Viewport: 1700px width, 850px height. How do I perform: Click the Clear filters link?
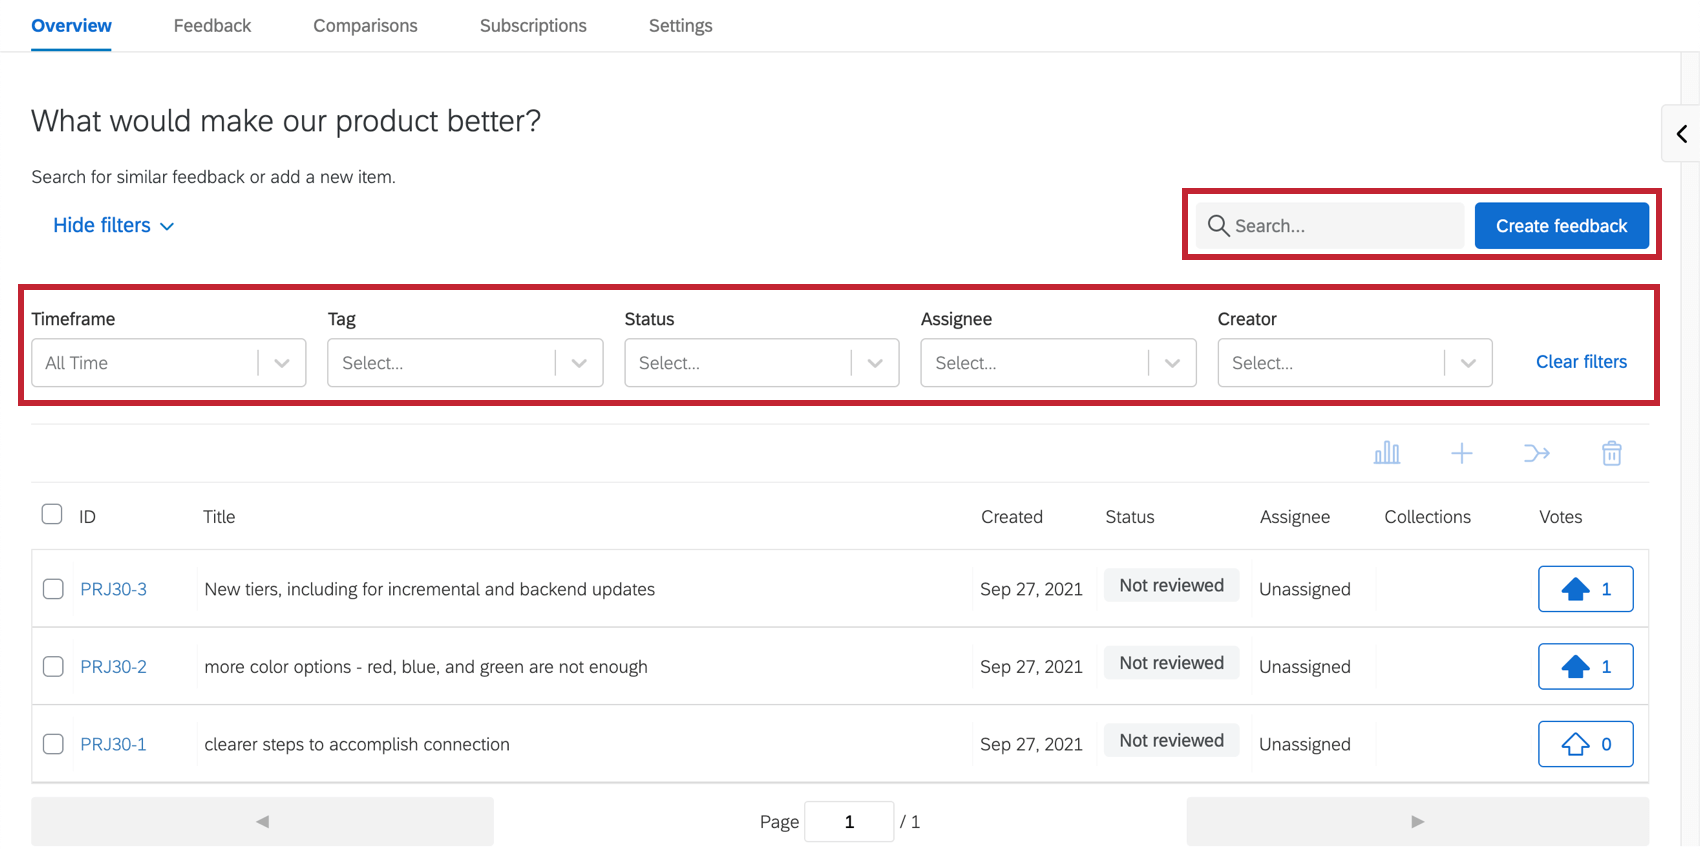pos(1581,362)
